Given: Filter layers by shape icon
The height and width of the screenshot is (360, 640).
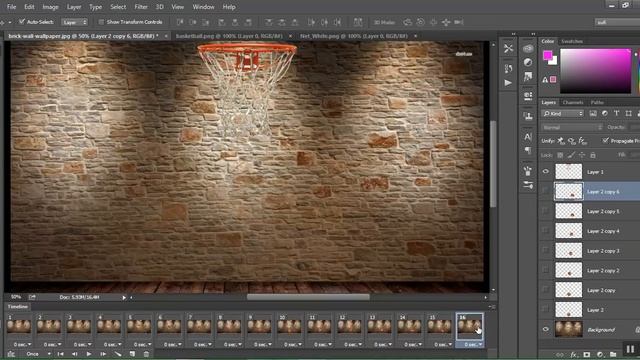Looking at the screenshot, I should pos(628,113).
